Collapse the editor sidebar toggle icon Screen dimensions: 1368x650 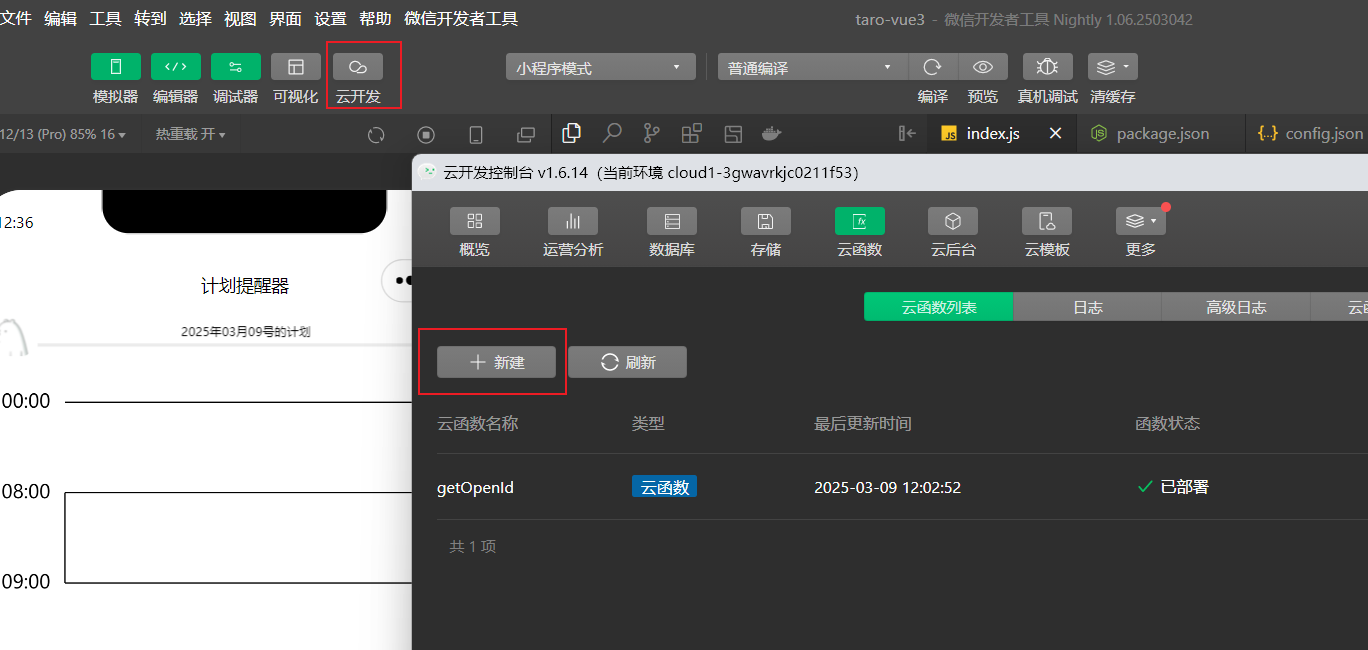click(x=908, y=133)
